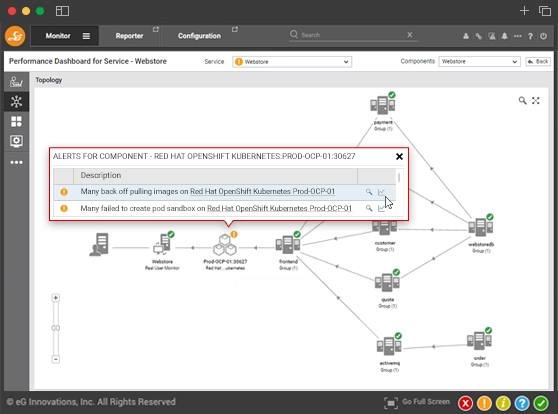The image size is (558, 414).
Task: Add a new tab with plus icon
Action: [x=524, y=11]
